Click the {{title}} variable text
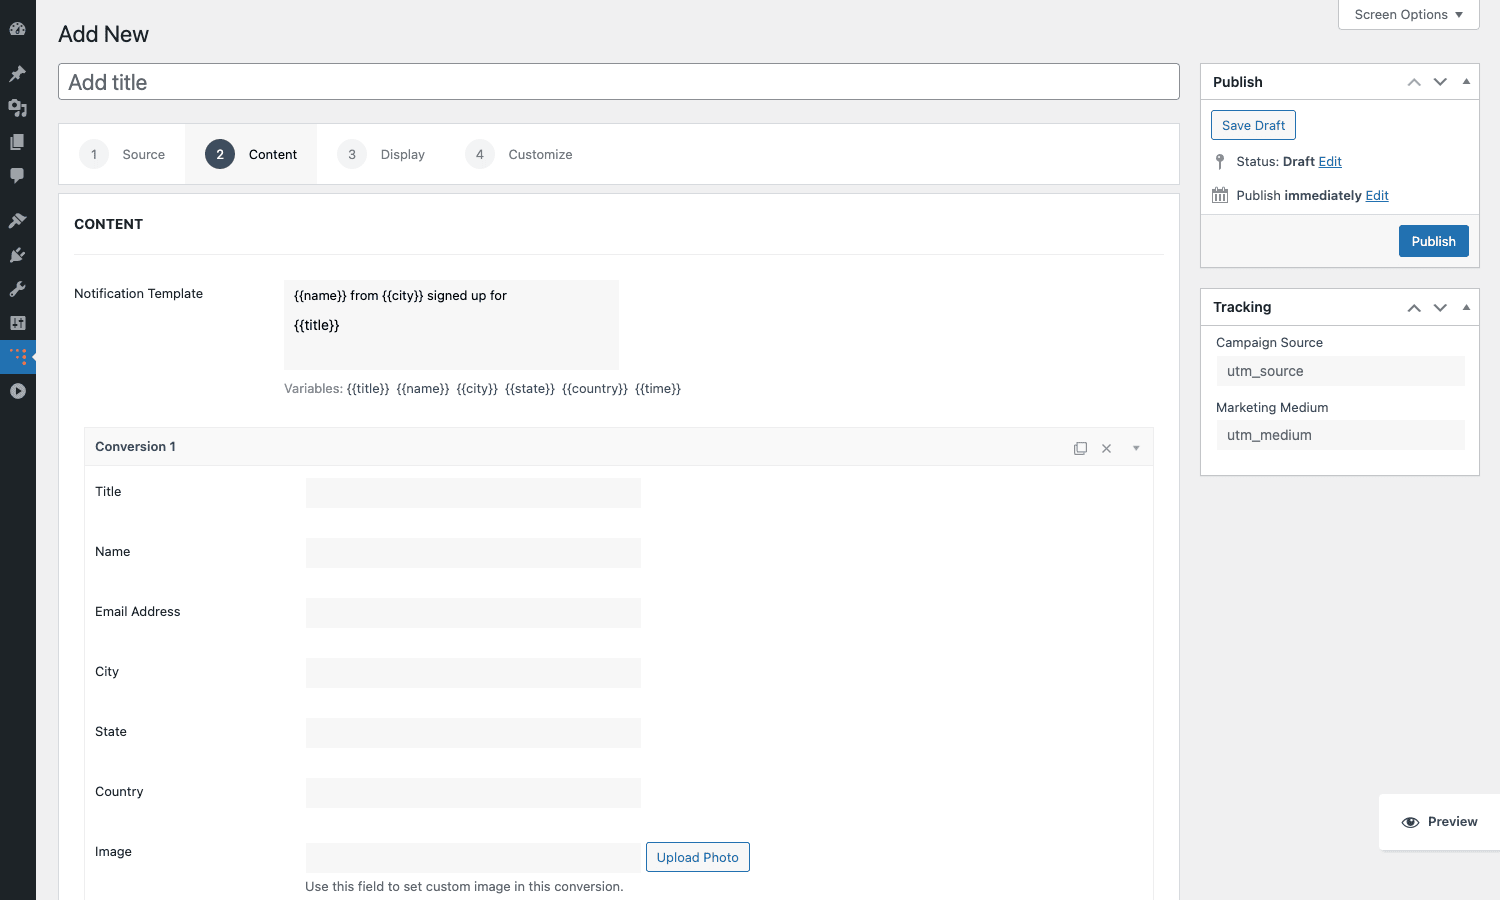This screenshot has width=1500, height=900. [x=368, y=389]
